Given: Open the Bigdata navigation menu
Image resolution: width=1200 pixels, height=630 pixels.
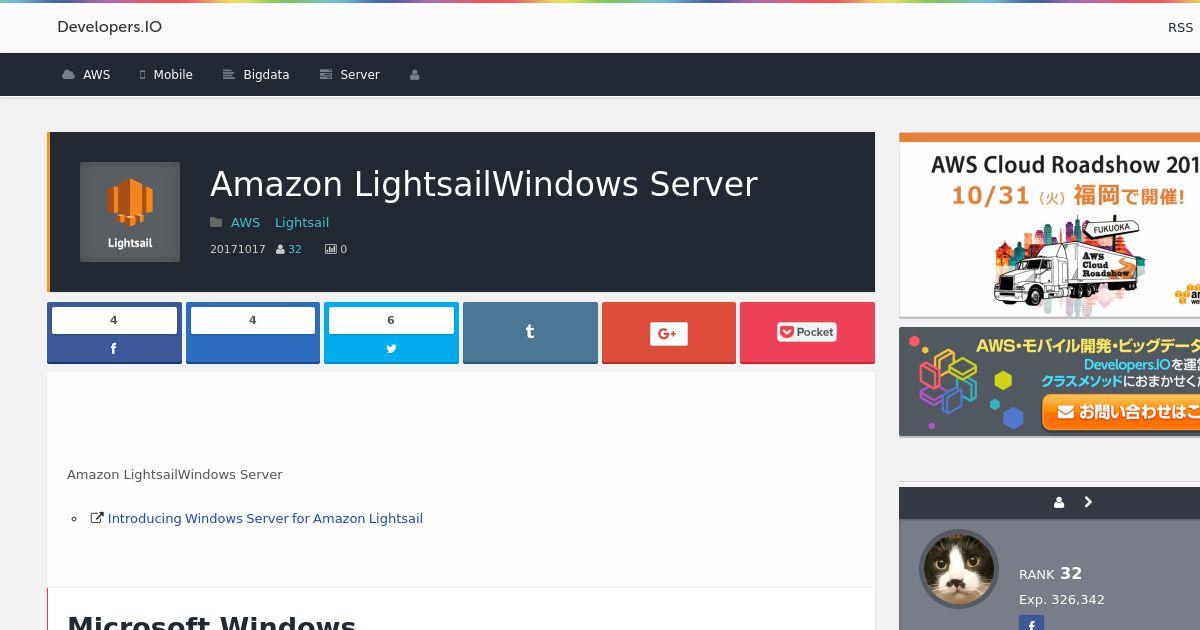Looking at the screenshot, I should pos(256,74).
